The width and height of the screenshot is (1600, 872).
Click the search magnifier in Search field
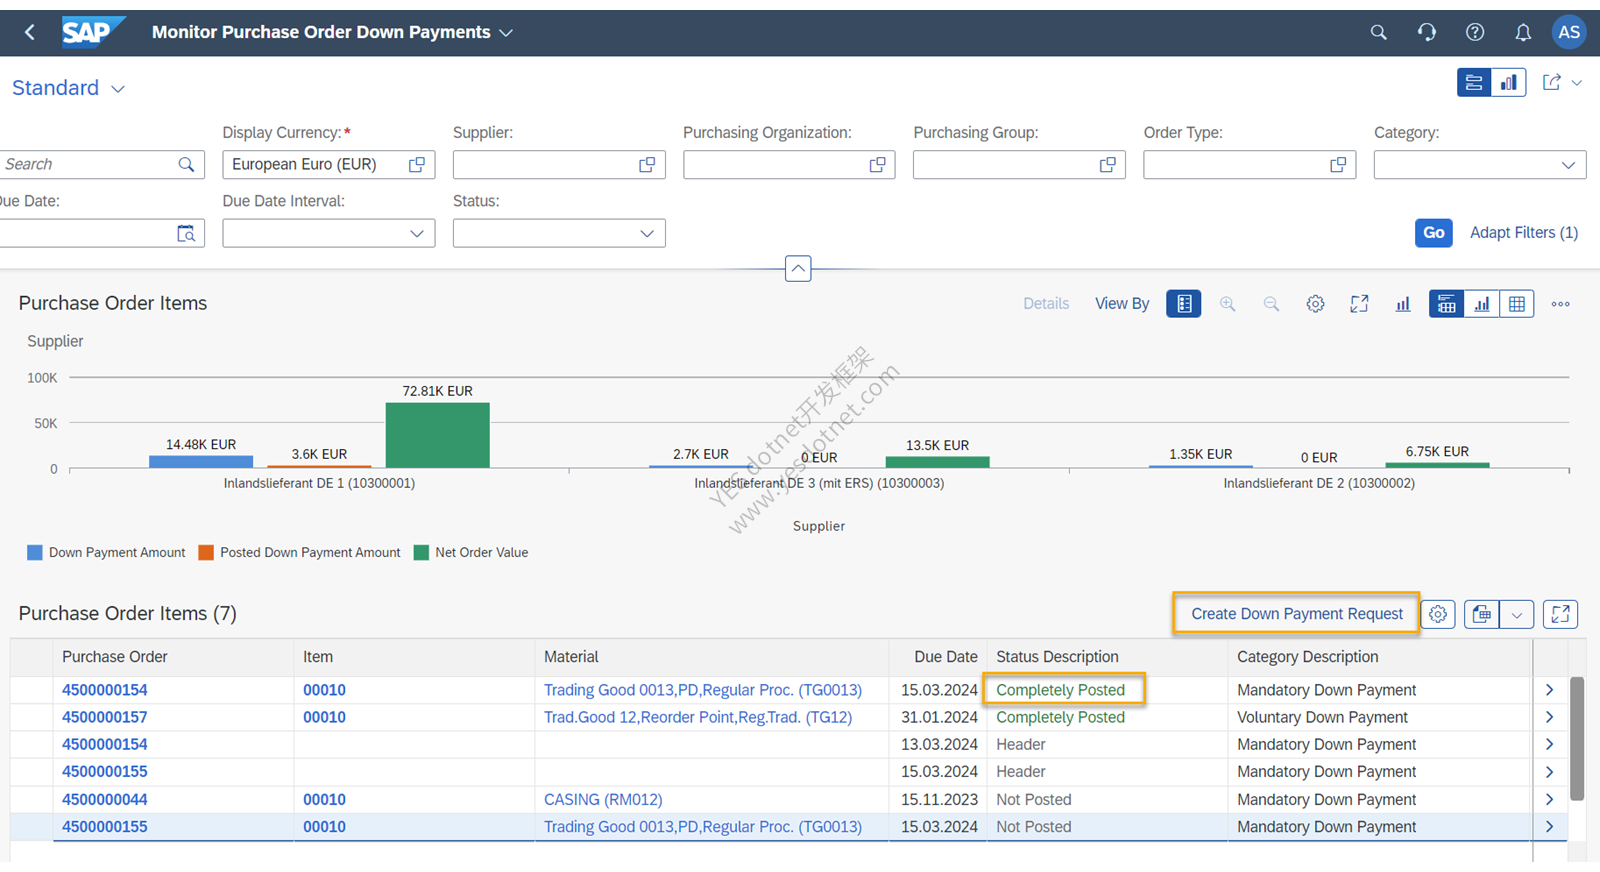[186, 164]
